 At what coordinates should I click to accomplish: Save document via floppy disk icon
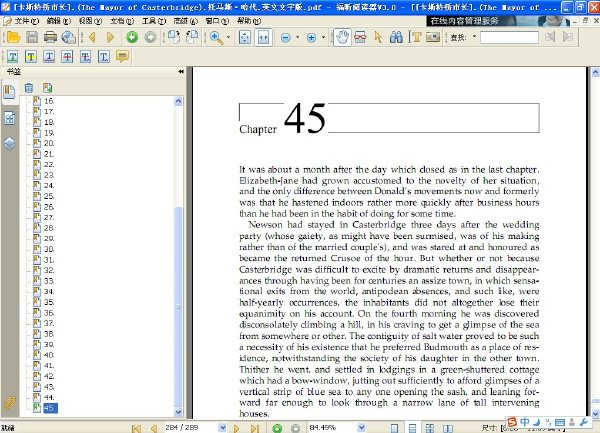point(32,37)
